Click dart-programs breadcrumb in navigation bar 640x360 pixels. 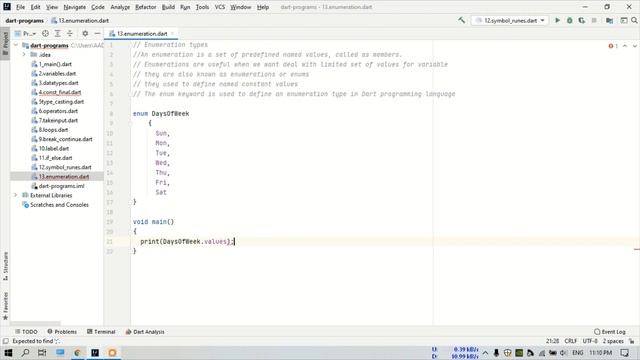24,20
